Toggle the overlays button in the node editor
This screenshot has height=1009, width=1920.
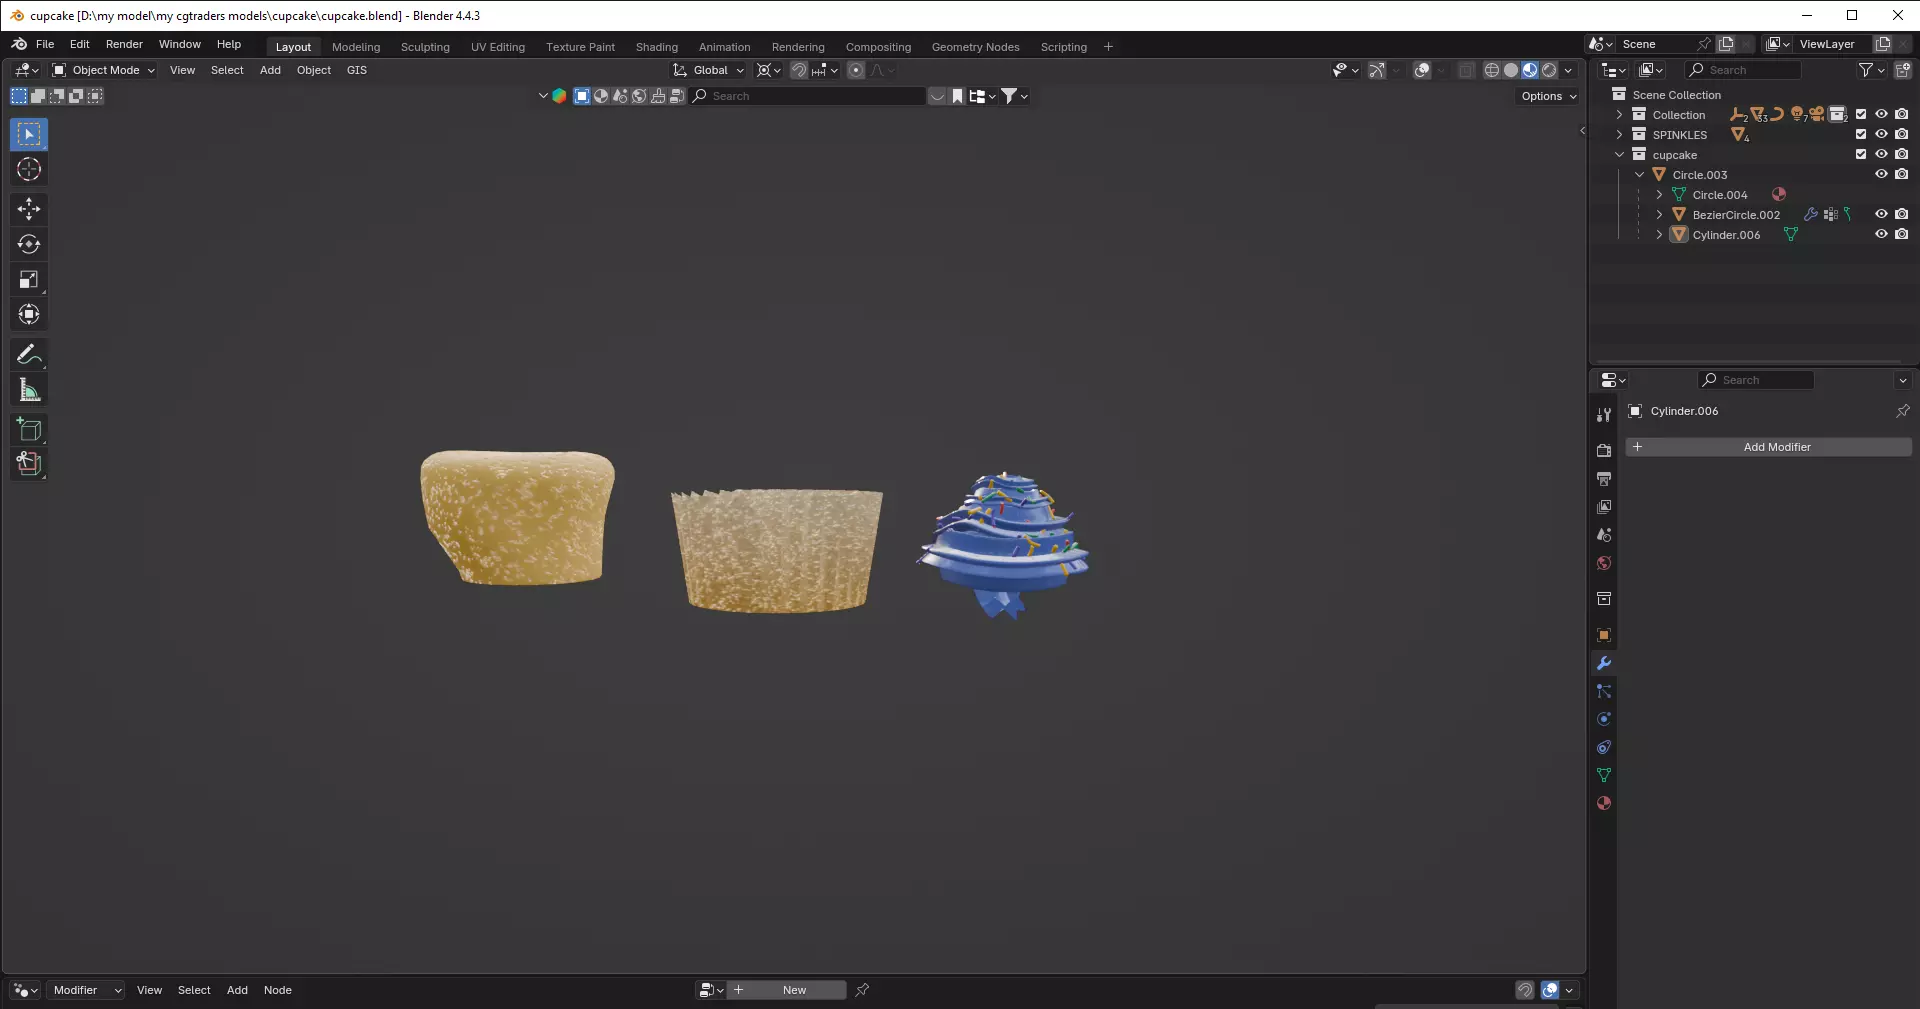click(1550, 990)
